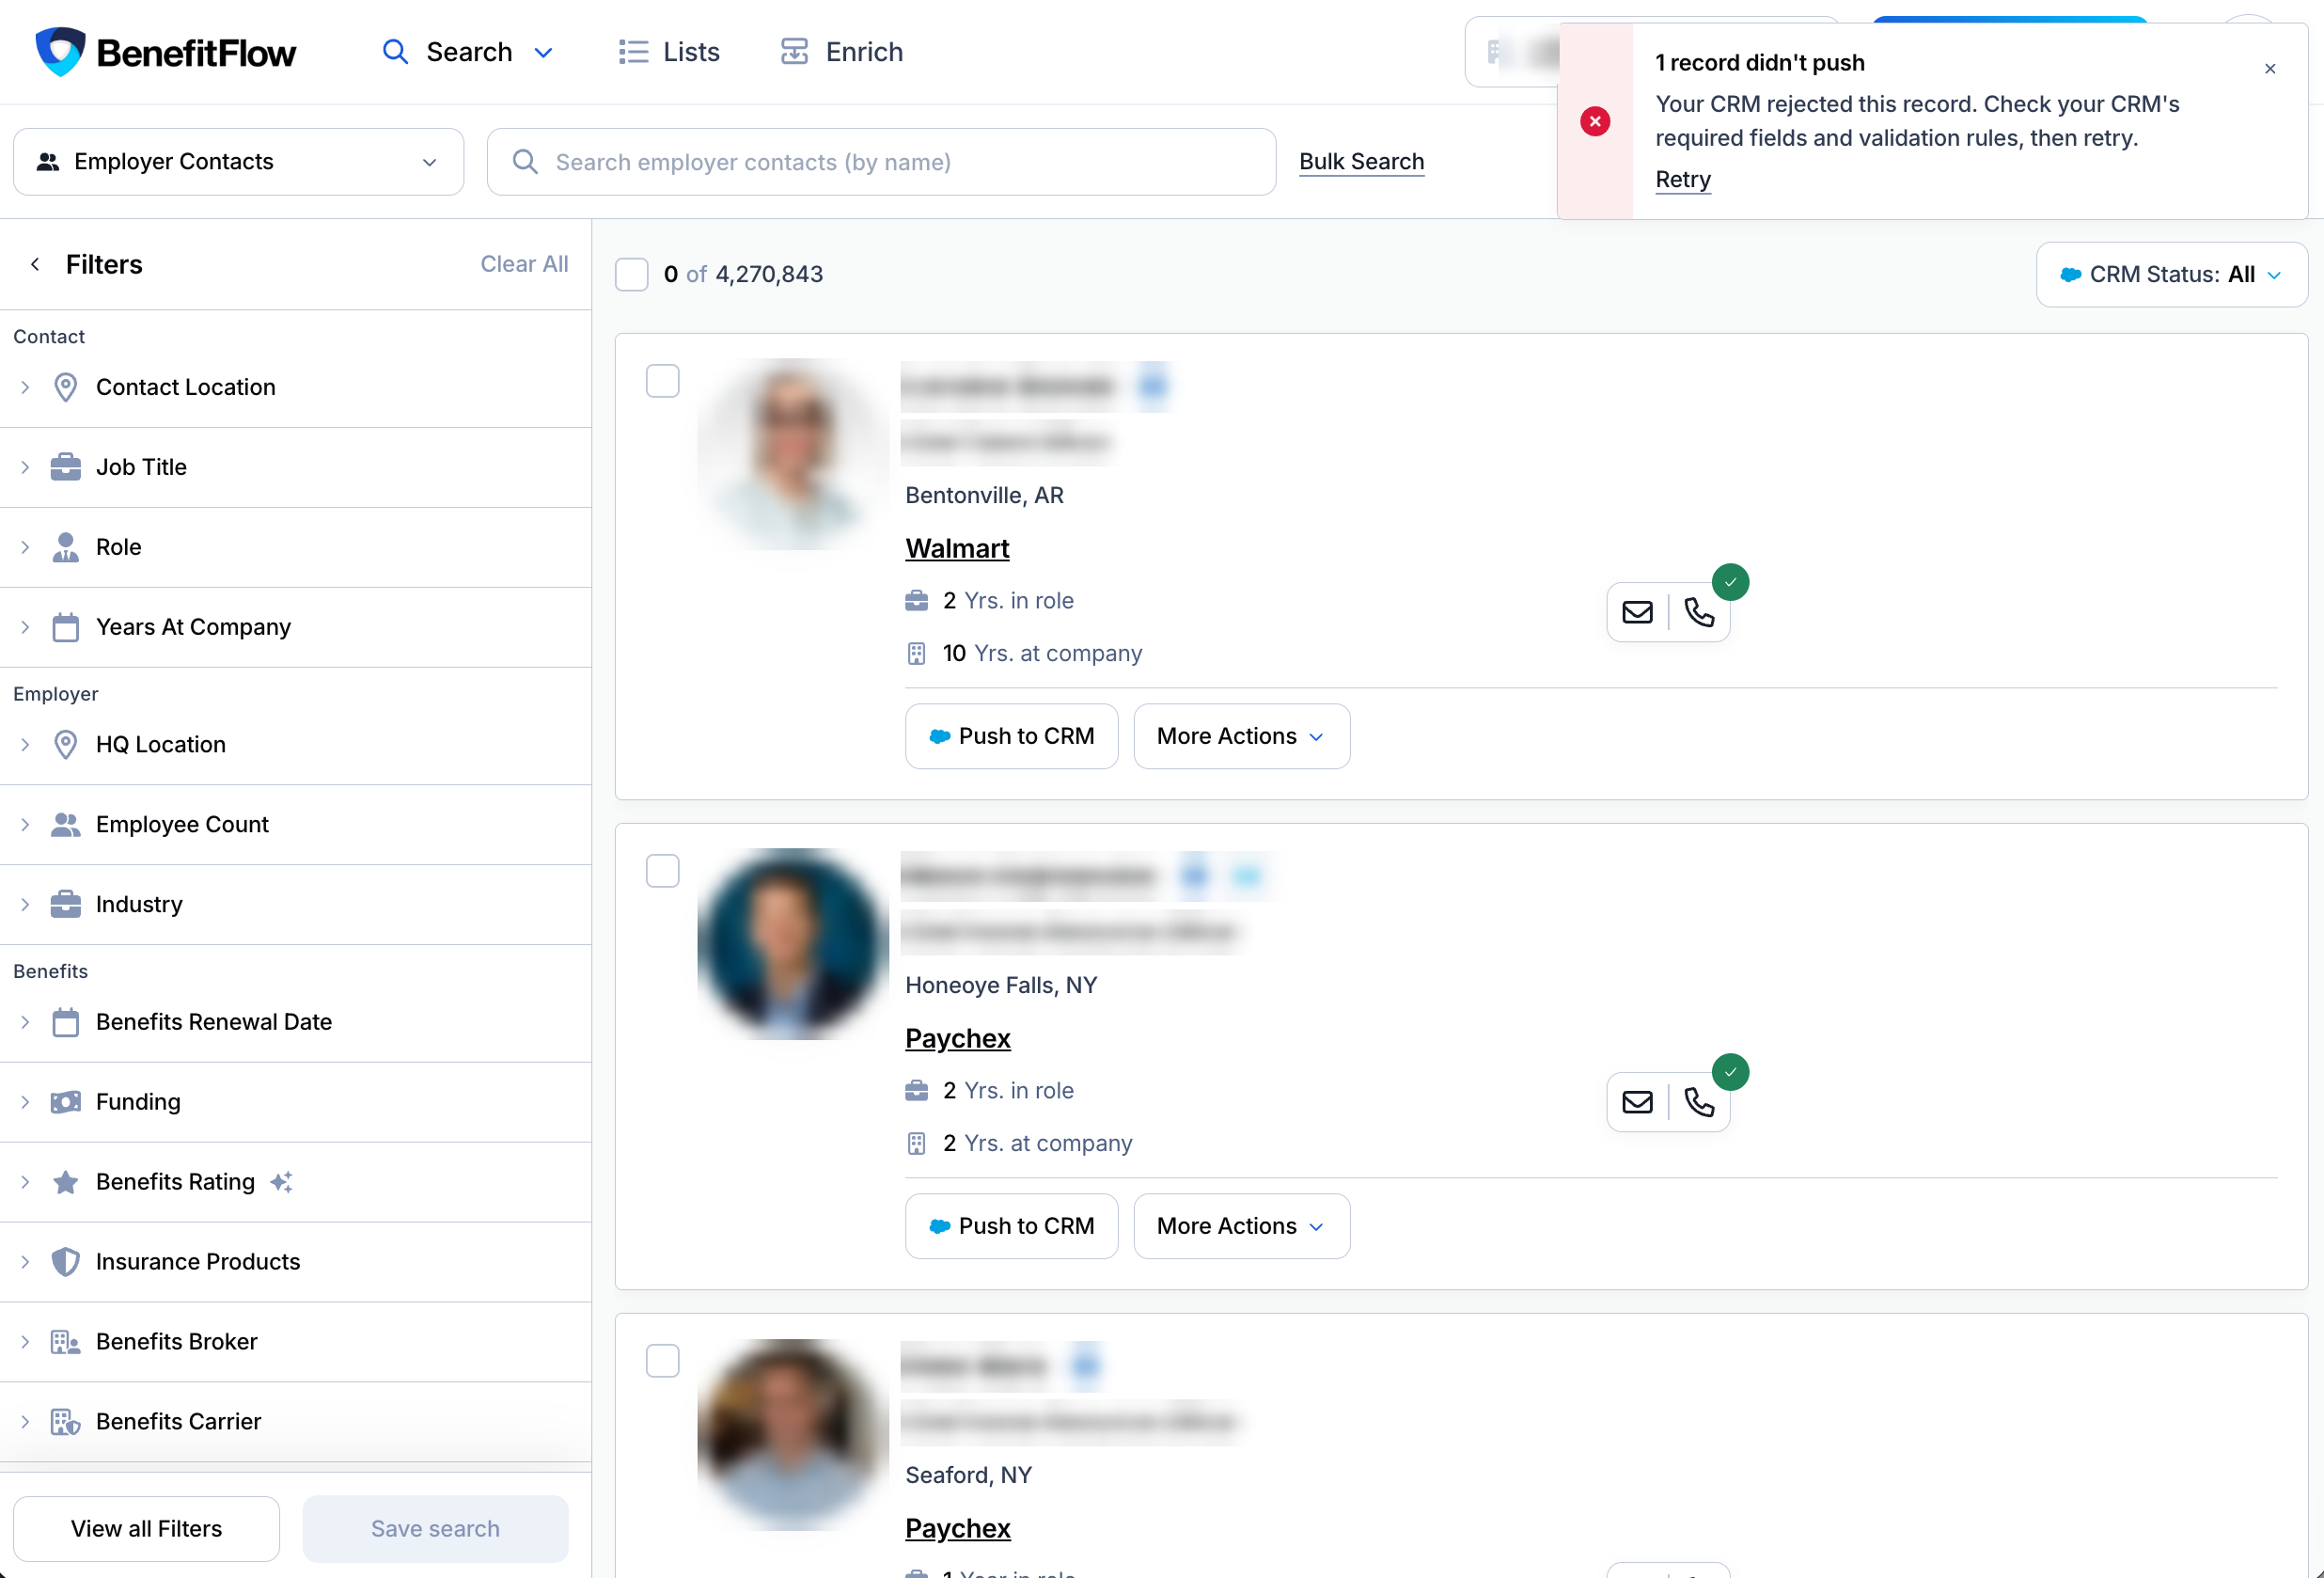This screenshot has height=1578, width=2324.
Task: Push Walmart contact to CRM
Action: pos(1011,737)
